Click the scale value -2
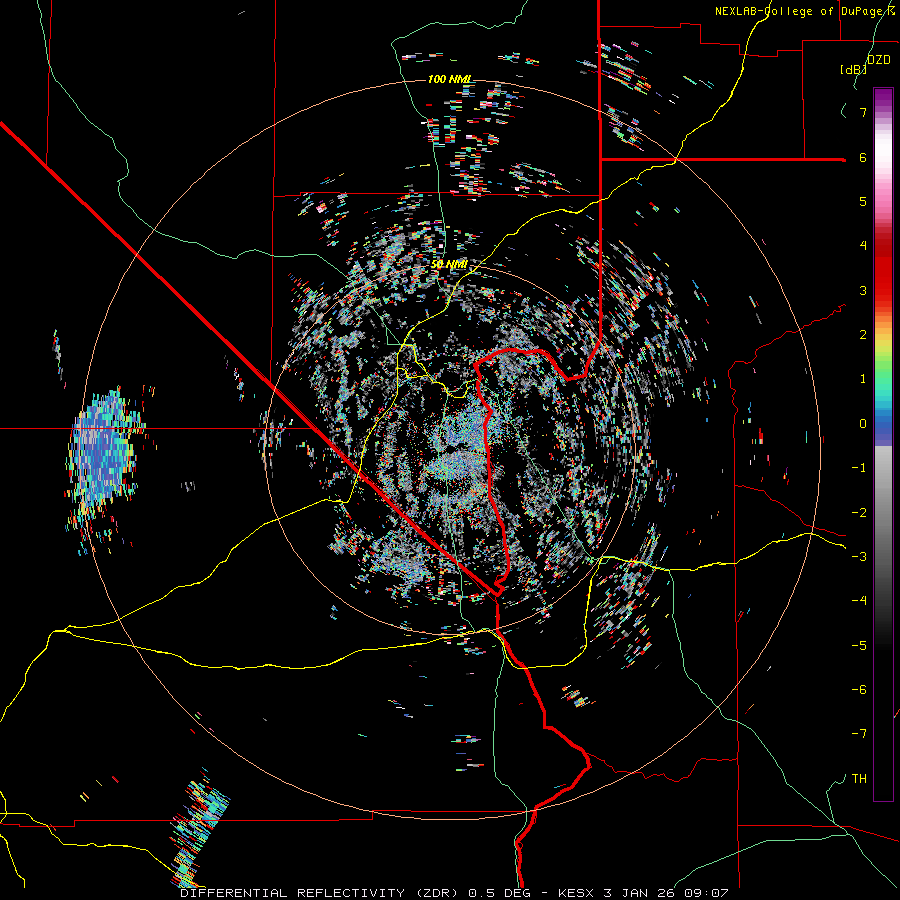Viewport: 900px width, 900px height. coord(859,512)
